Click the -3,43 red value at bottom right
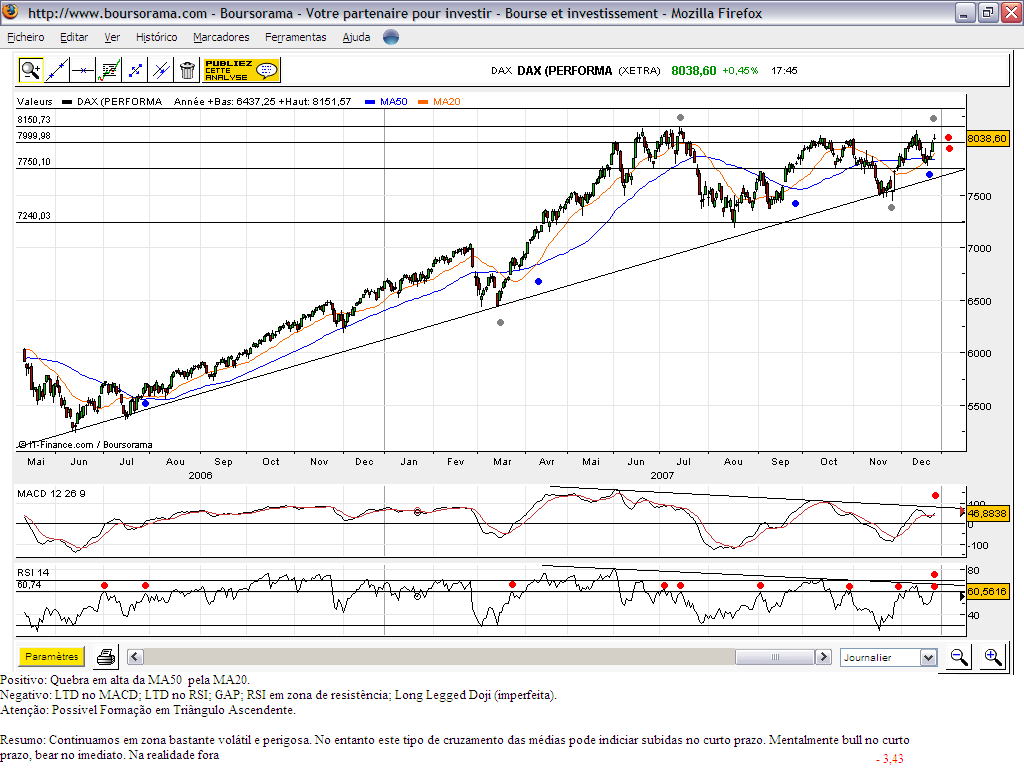Image resolution: width=1024 pixels, height=768 pixels. [890, 759]
